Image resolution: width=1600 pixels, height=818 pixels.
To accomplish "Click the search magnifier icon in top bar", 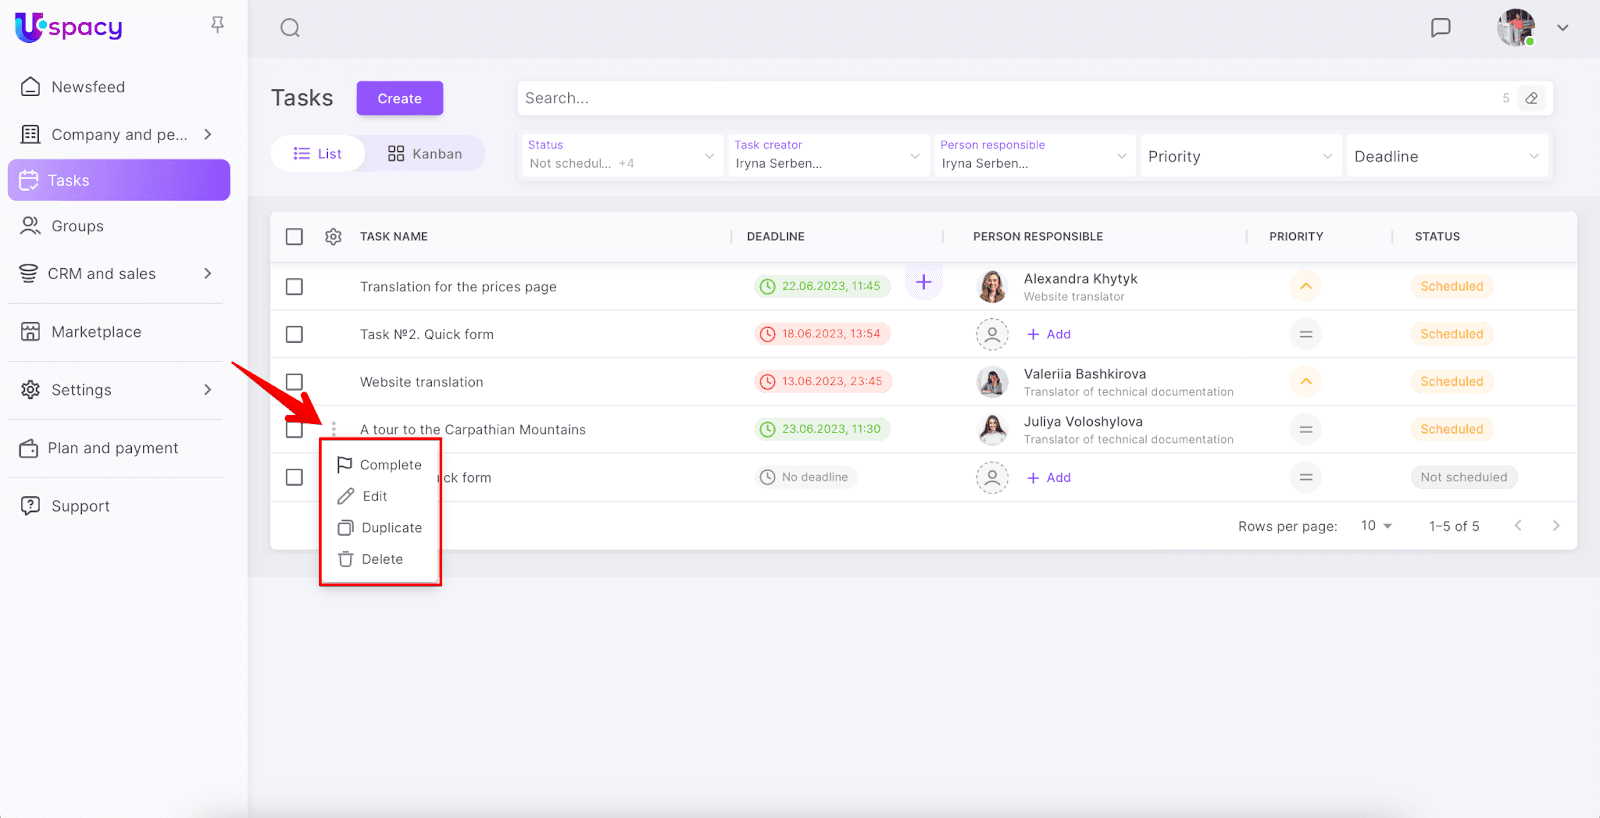I will click(x=290, y=28).
